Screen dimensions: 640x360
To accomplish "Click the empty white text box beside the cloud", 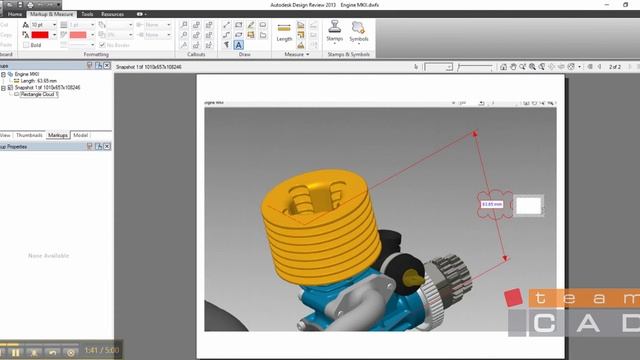I will [x=528, y=206].
